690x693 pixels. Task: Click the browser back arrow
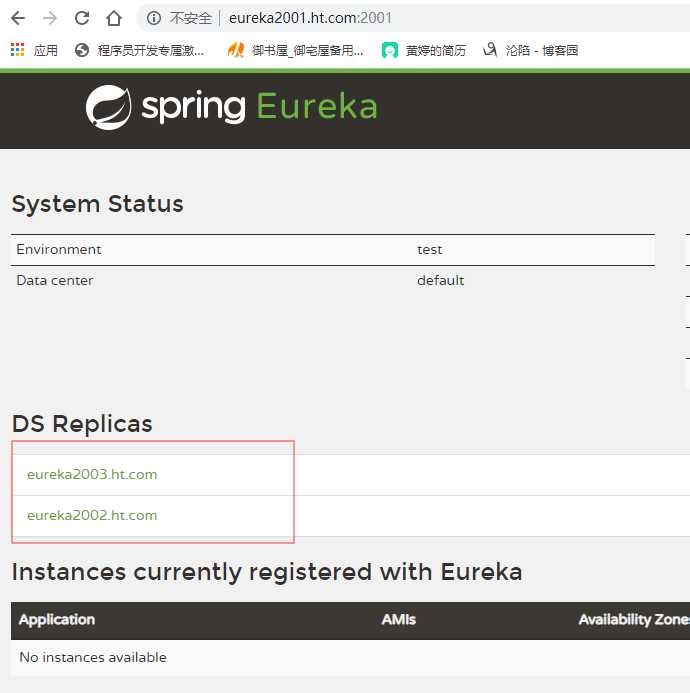pos(18,18)
